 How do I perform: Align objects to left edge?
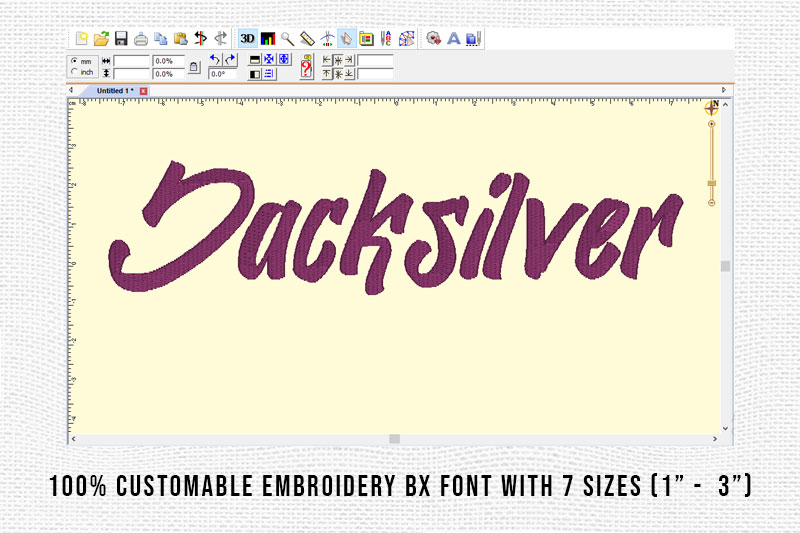tap(327, 60)
